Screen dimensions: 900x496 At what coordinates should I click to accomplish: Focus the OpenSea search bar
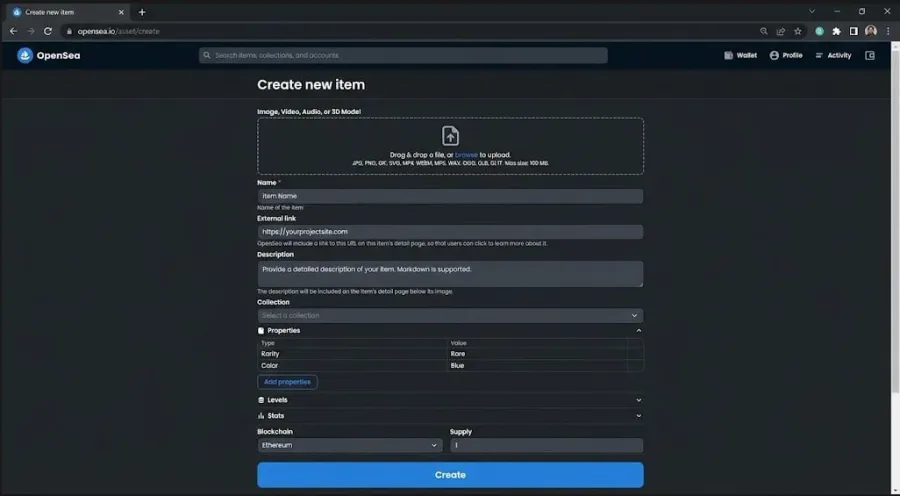[403, 55]
